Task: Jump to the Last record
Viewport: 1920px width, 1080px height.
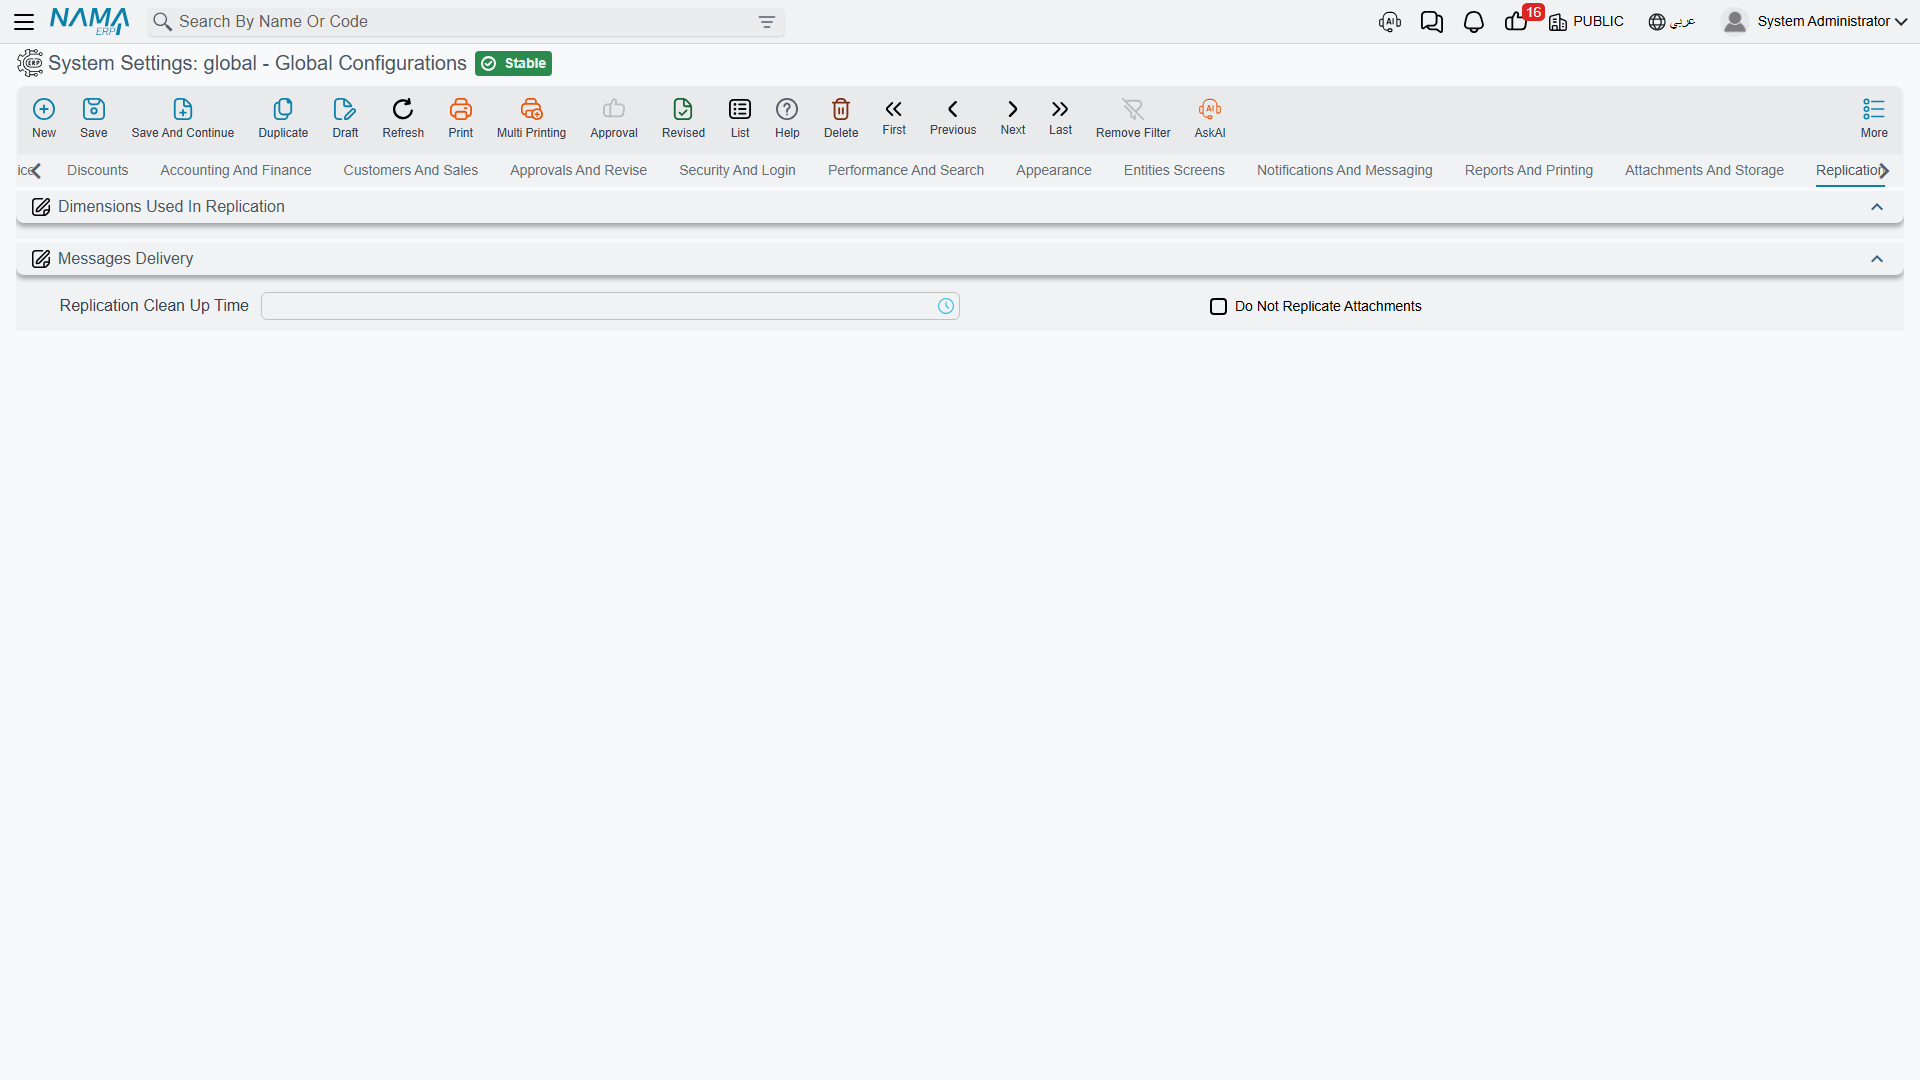Action: coord(1060,117)
